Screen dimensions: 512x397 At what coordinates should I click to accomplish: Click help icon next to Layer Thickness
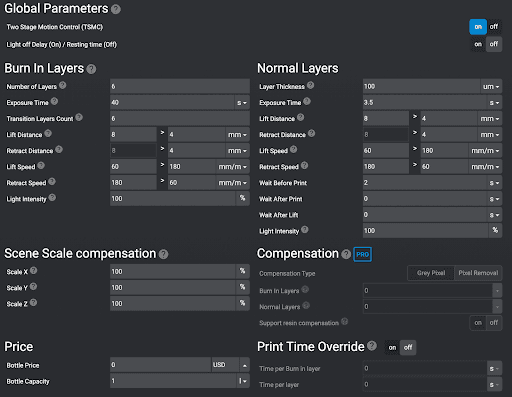(x=310, y=85)
